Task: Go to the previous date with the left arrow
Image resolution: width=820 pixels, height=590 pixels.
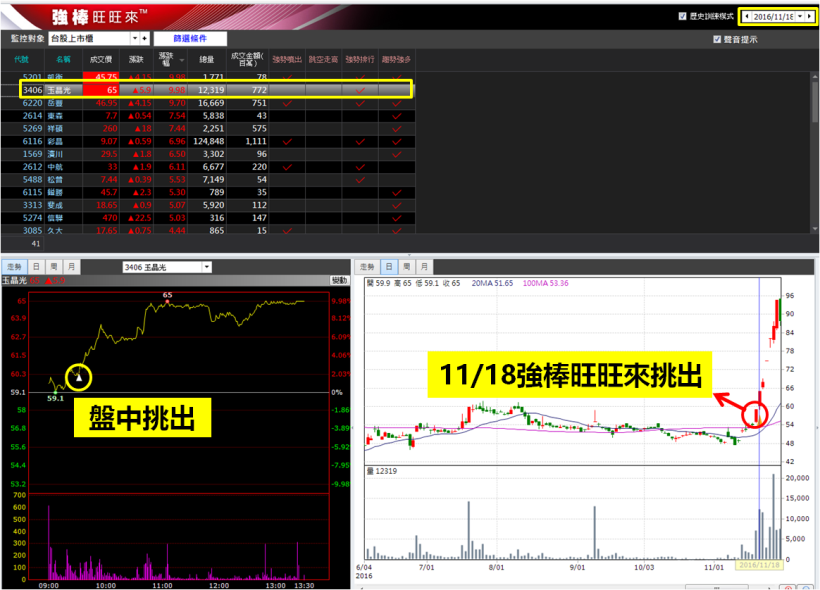Action: (x=746, y=16)
